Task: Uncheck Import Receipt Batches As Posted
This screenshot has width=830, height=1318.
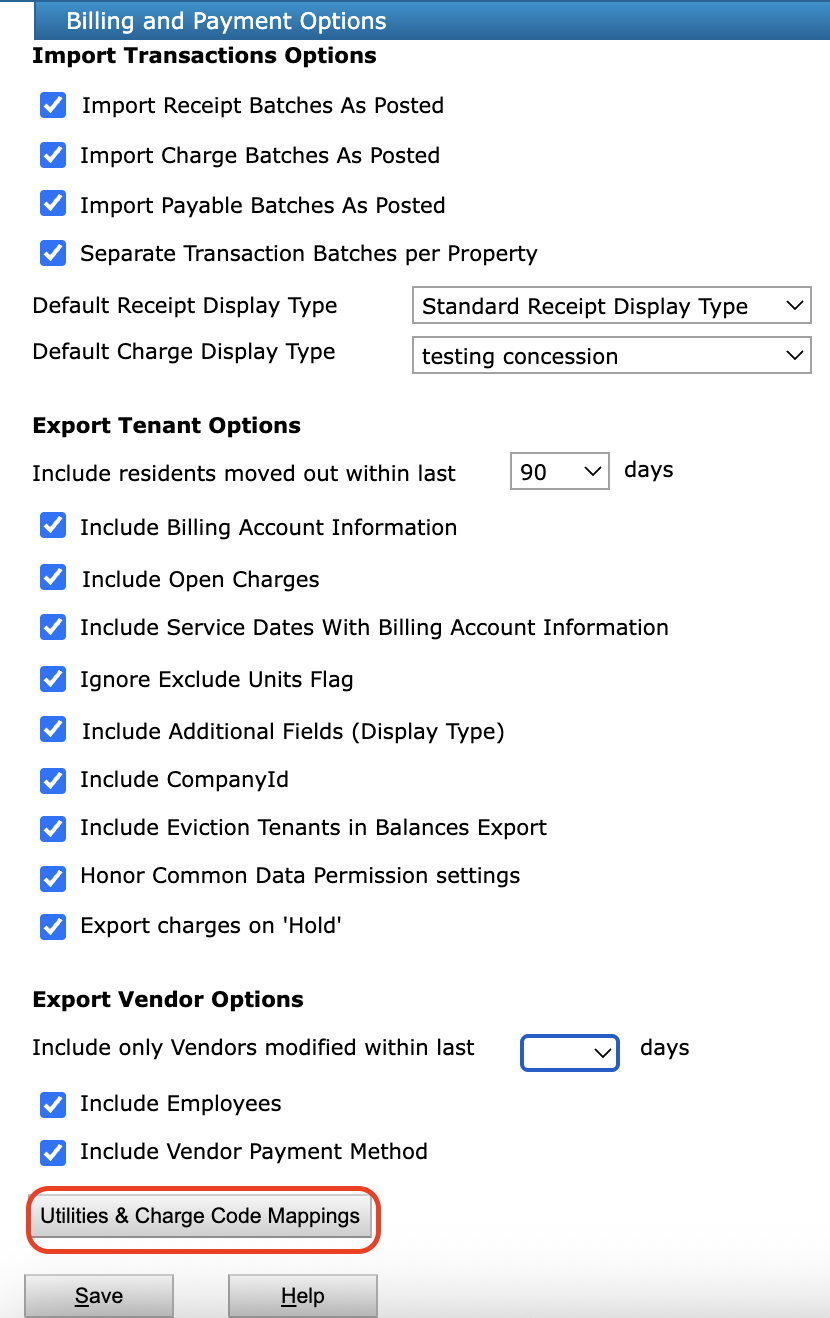Action: pos(53,105)
